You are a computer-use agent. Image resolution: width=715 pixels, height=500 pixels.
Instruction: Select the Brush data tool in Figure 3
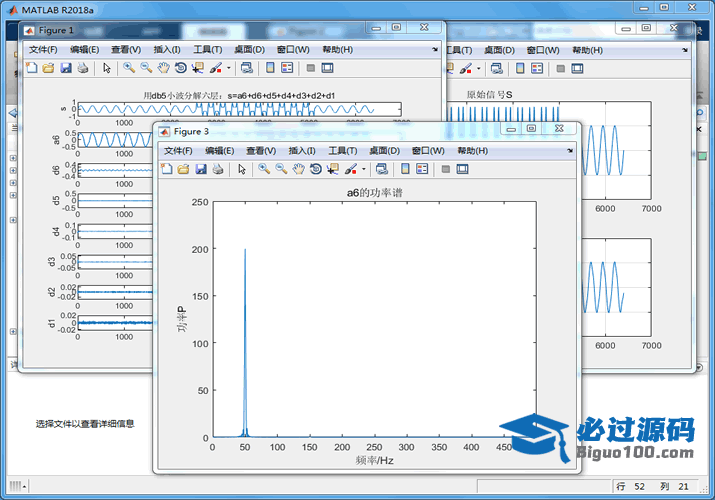tap(351, 169)
